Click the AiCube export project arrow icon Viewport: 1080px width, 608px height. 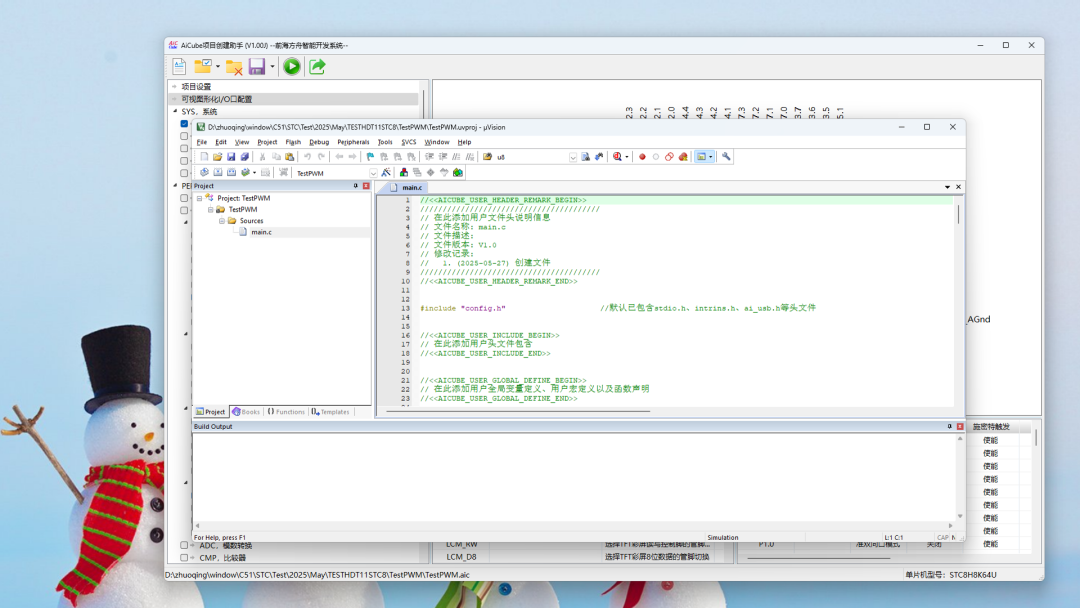click(x=317, y=67)
